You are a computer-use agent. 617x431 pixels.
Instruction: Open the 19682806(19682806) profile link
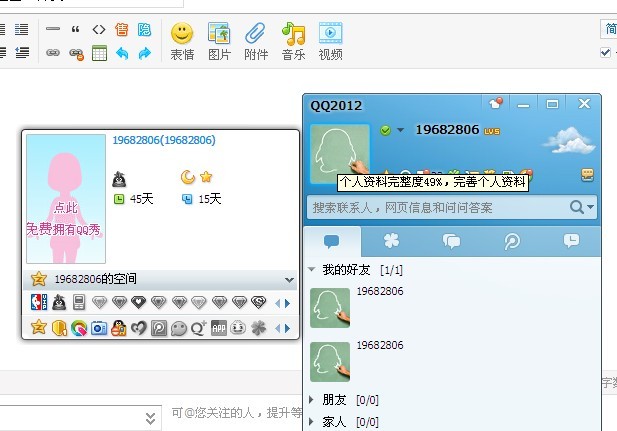(164, 140)
